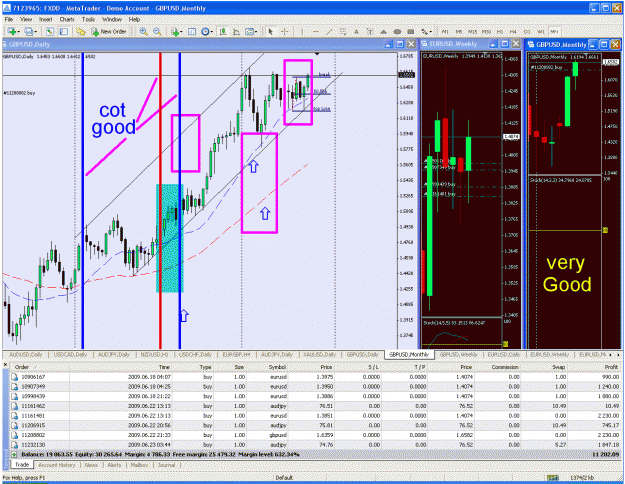Expand the profiles dropdown arrow
Image resolution: width=625 pixels, height=484 pixels.
[x=35, y=31]
